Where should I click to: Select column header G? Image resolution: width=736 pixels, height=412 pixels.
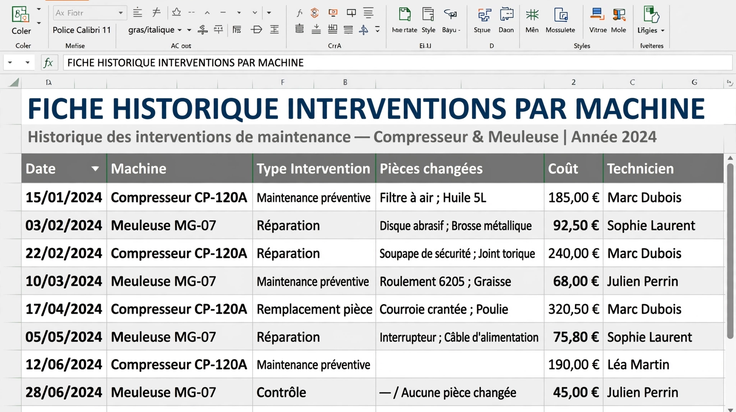click(694, 83)
